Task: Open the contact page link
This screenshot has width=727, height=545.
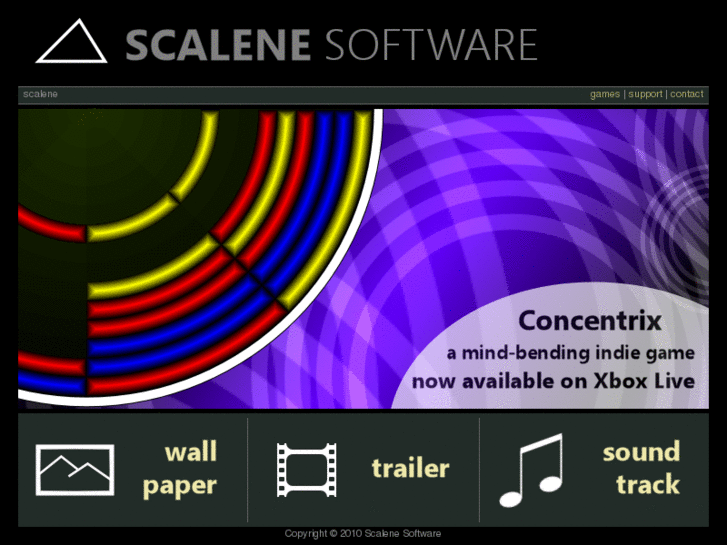Action: click(687, 94)
